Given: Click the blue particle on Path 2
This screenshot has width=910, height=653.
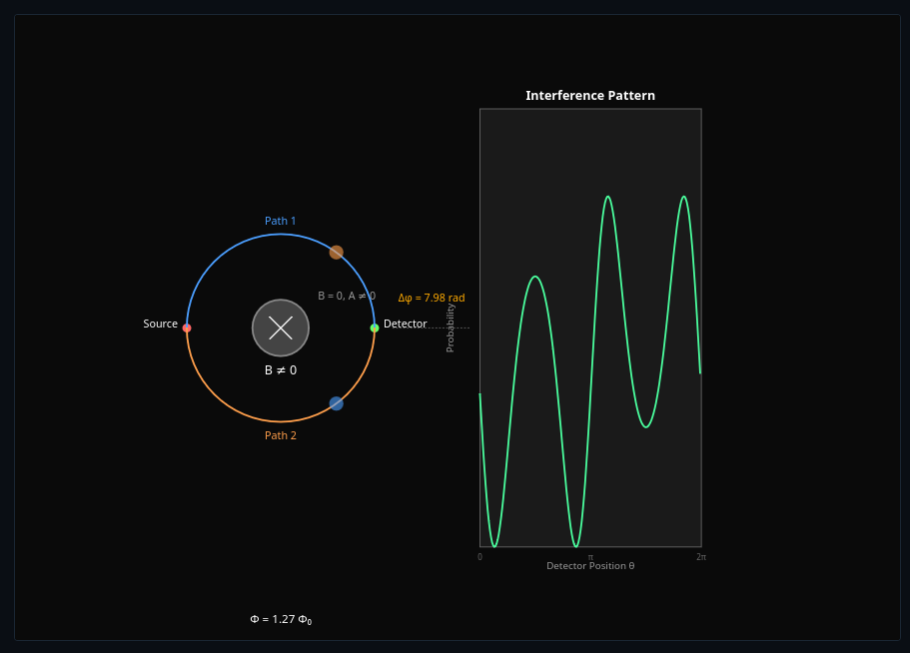Looking at the screenshot, I should (x=337, y=404).
